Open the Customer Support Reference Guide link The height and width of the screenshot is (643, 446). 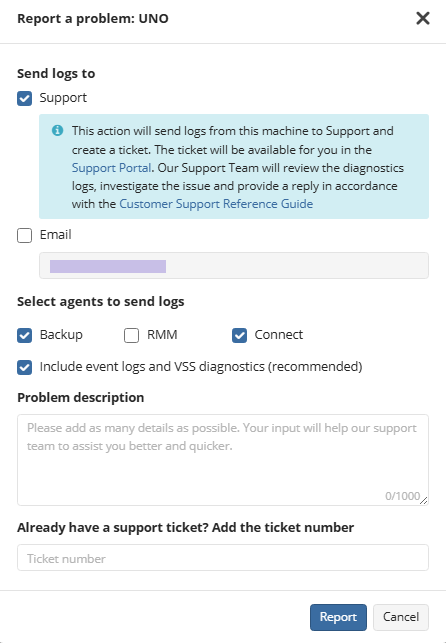coord(216,204)
